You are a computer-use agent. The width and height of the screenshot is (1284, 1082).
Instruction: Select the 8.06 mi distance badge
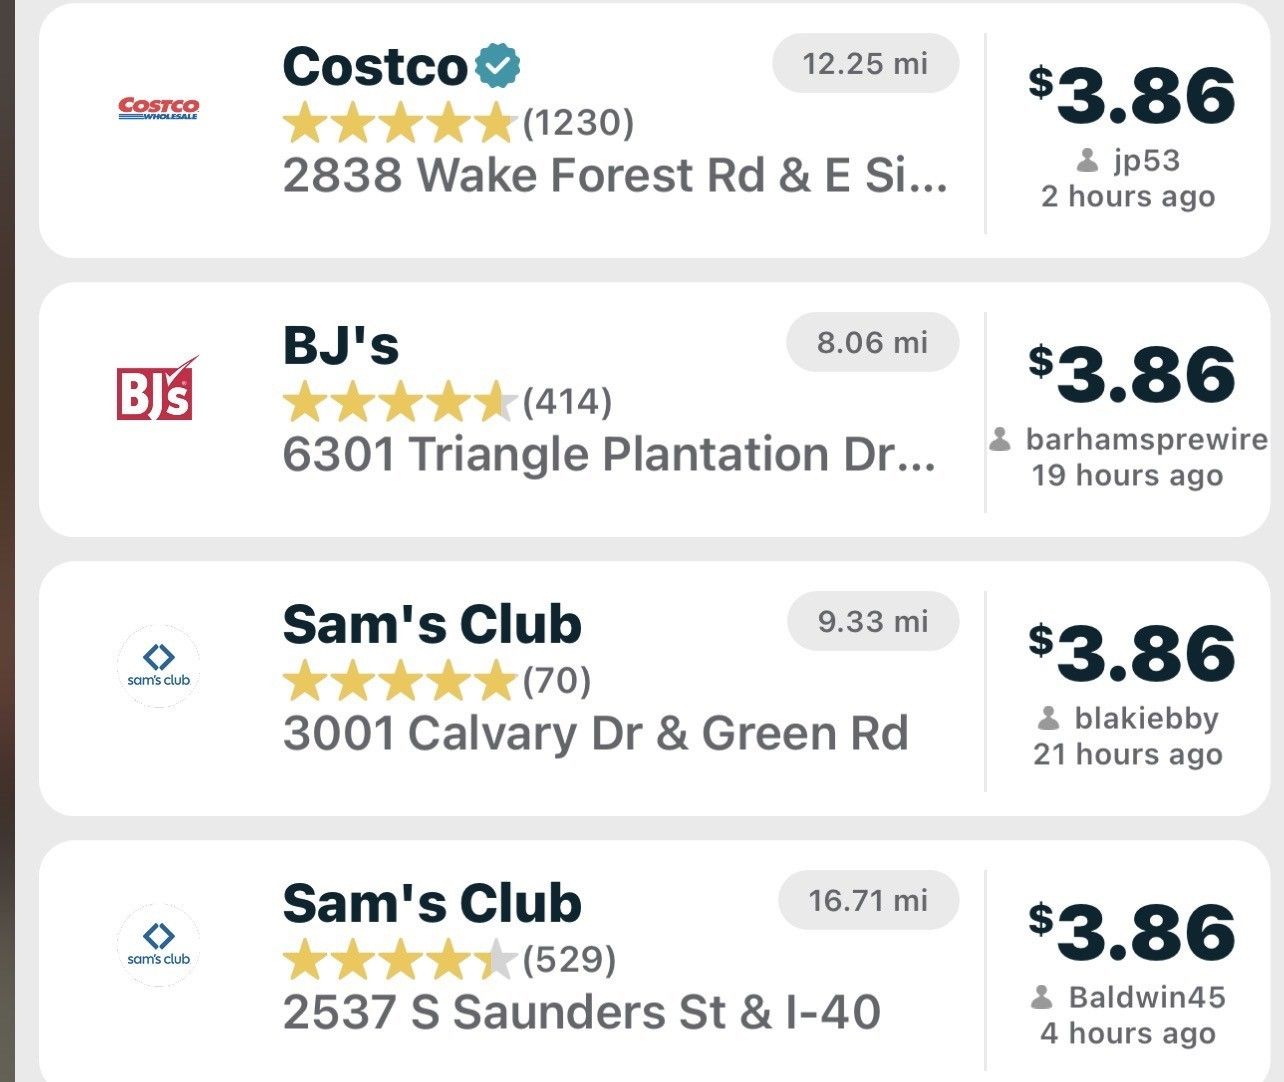tap(873, 343)
